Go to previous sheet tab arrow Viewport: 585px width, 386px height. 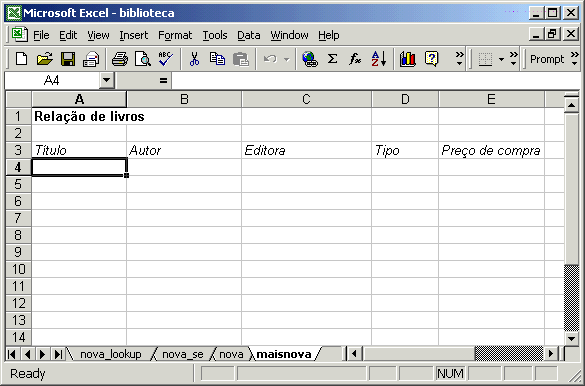click(x=27, y=354)
